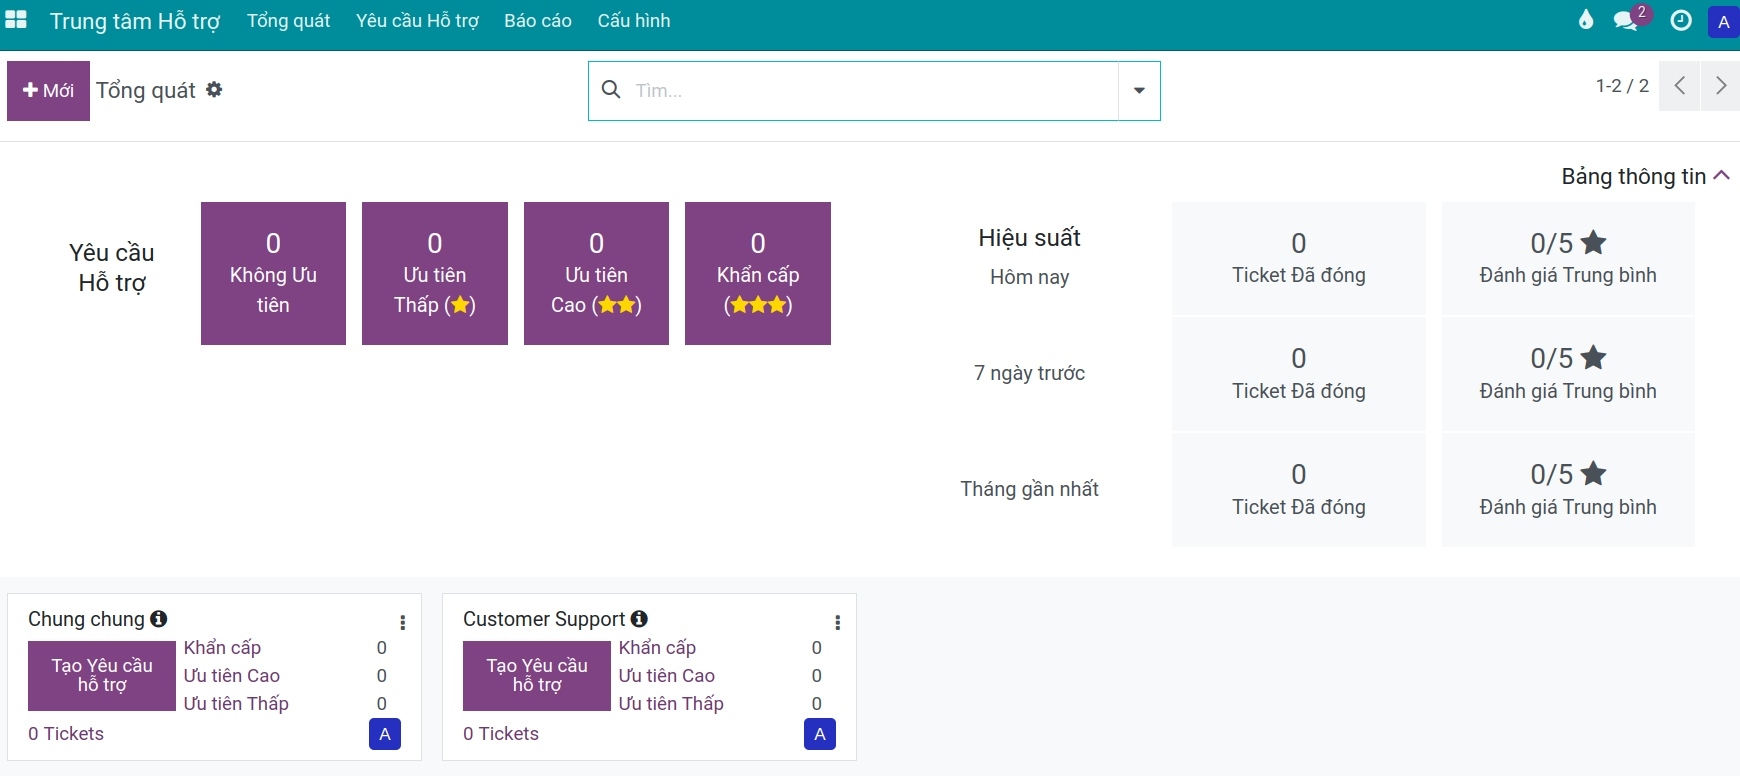1740x776 pixels.
Task: Open the Không Ưu tiên tickets tile
Action: click(x=273, y=274)
